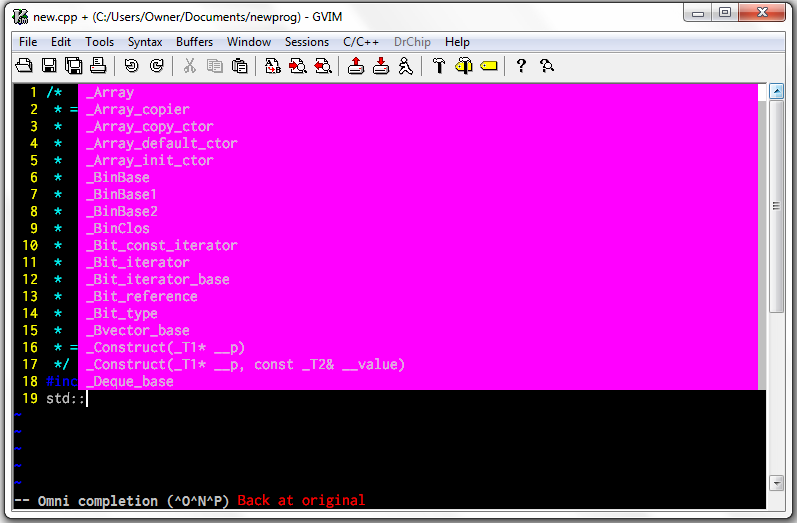The image size is (797, 523).
Task: Click the Load Session toolbar icon
Action: pos(356,66)
